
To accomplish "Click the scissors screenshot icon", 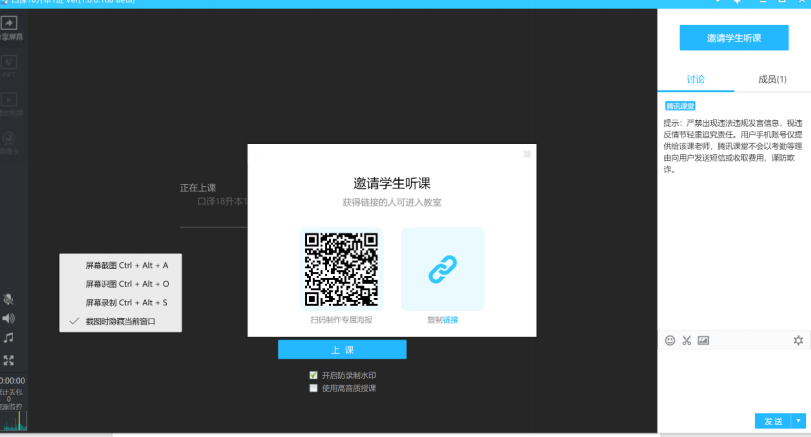I will click(686, 341).
